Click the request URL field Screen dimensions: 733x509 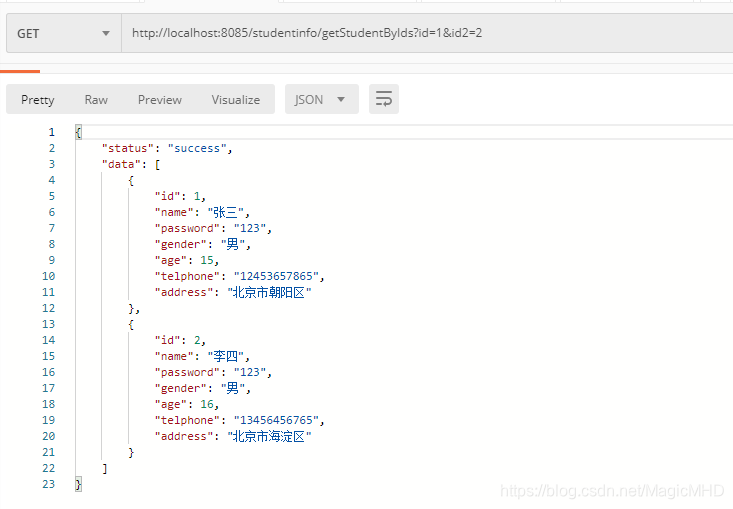point(427,33)
